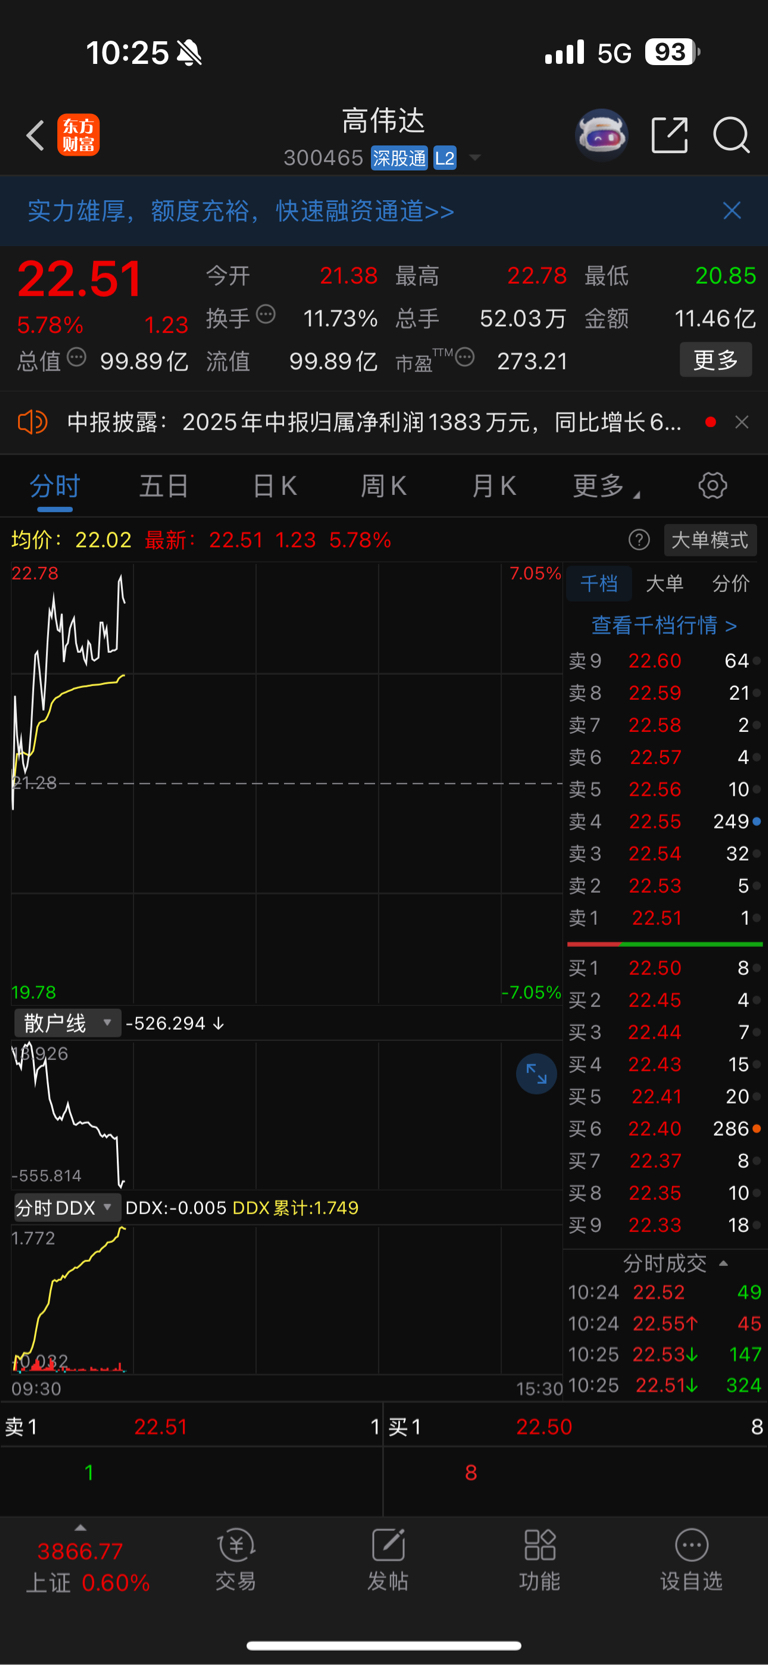The height and width of the screenshot is (1665, 768).
Task: Select the 分价 tab
Action: point(730,584)
